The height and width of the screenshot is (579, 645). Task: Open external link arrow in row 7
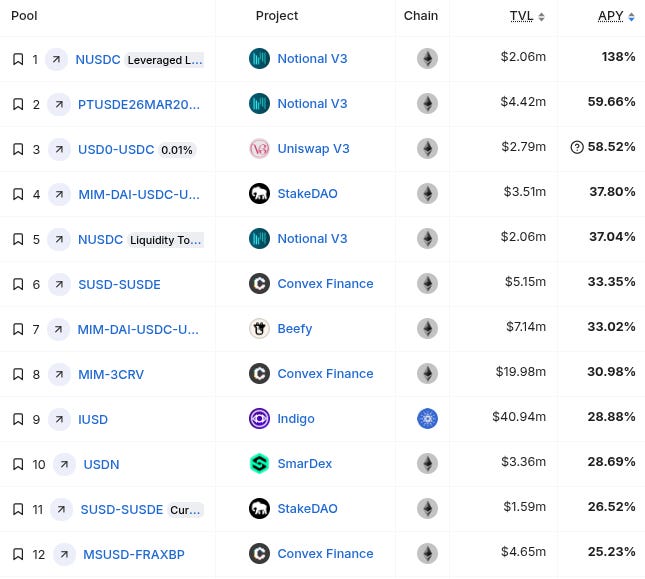point(58,329)
